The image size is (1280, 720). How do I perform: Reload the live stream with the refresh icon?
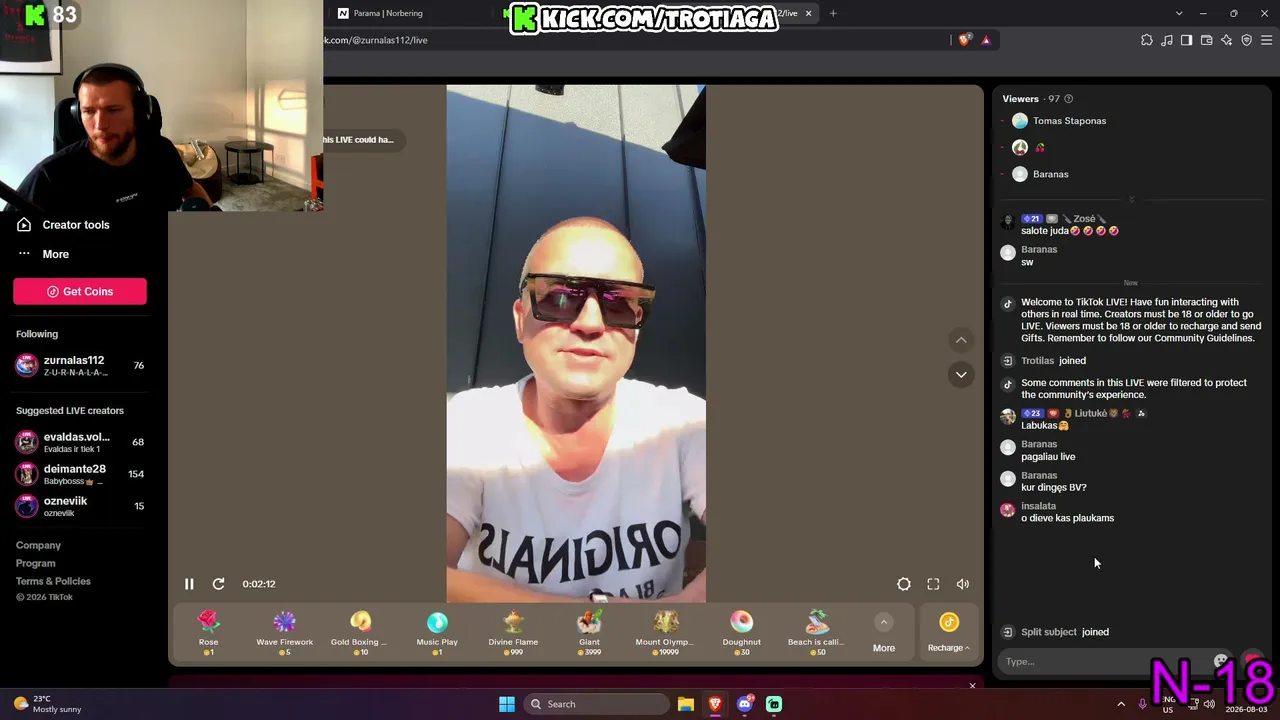click(218, 584)
